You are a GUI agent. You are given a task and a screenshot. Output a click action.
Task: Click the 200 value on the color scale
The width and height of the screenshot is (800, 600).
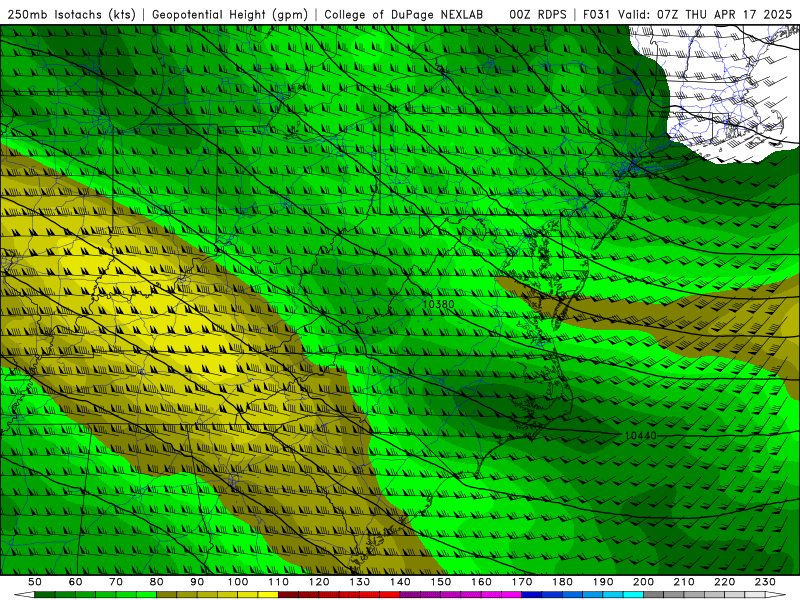[x=643, y=582]
